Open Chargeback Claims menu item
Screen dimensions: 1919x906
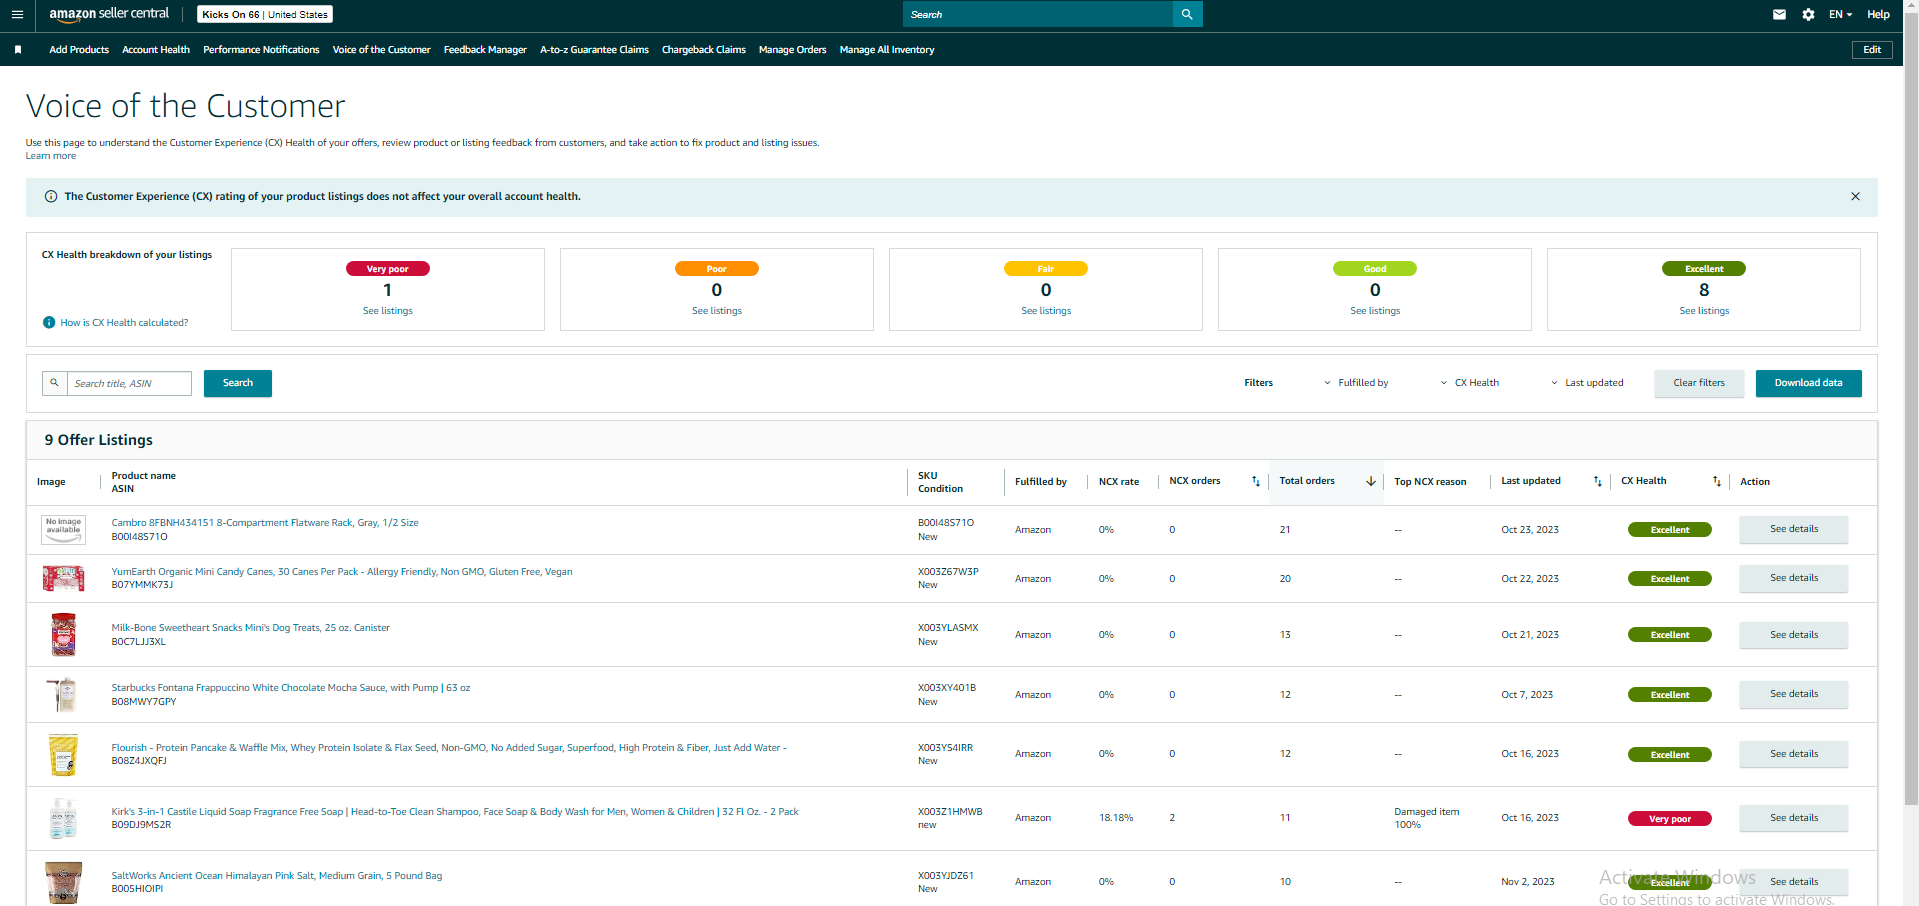click(704, 50)
